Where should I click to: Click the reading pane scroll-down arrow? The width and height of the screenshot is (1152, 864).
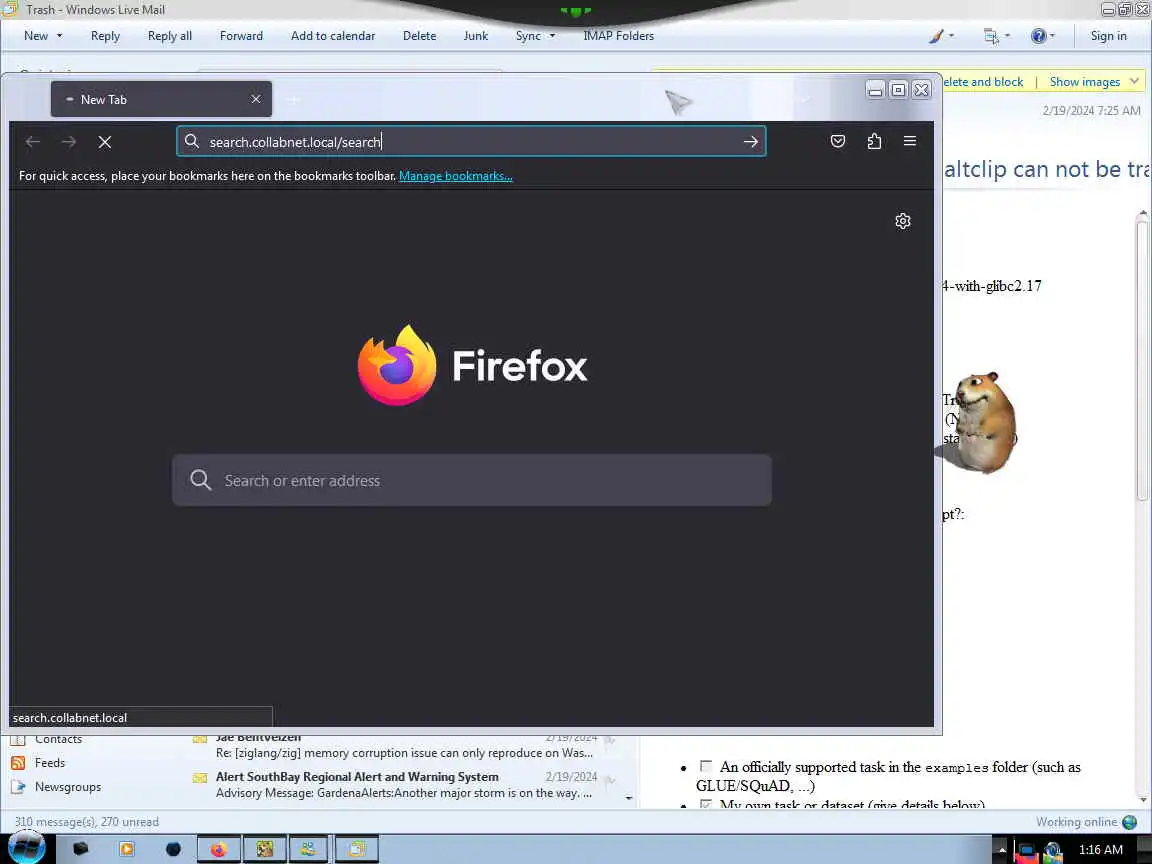point(1142,799)
